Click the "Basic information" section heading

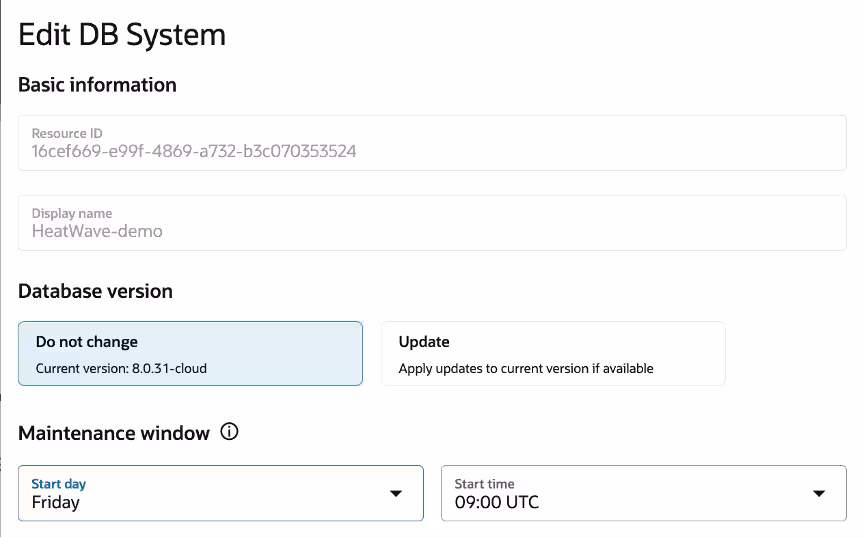(97, 85)
